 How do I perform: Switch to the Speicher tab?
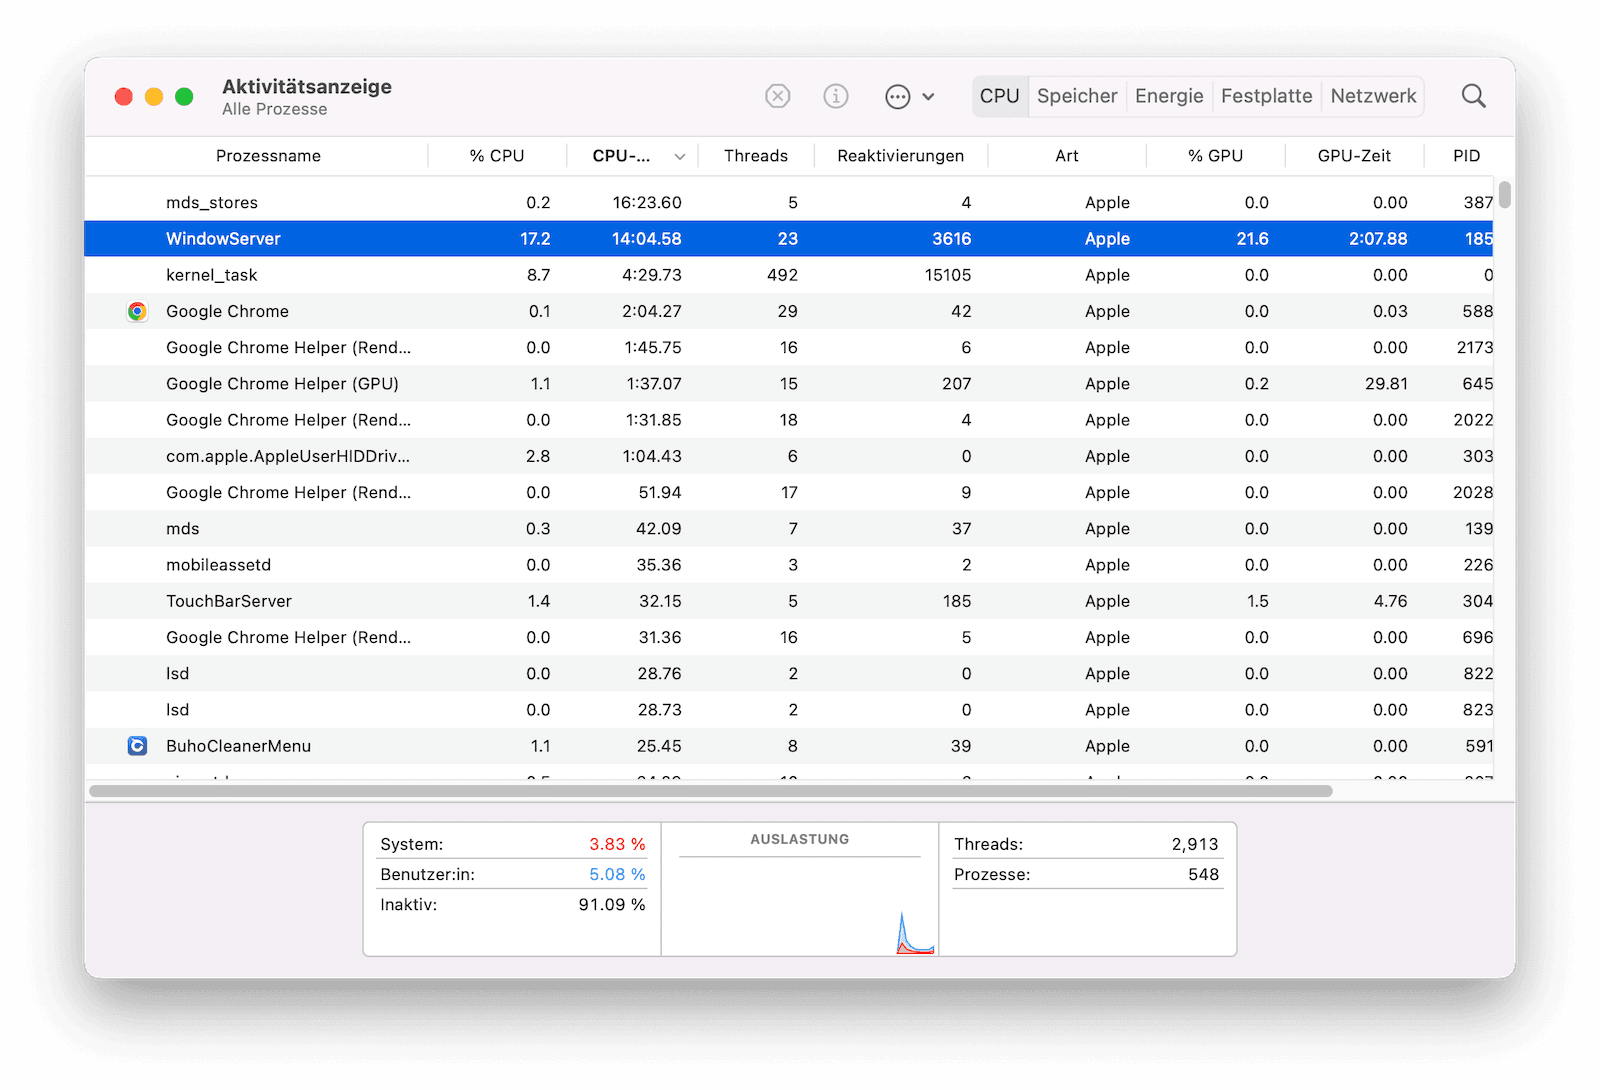1076,96
